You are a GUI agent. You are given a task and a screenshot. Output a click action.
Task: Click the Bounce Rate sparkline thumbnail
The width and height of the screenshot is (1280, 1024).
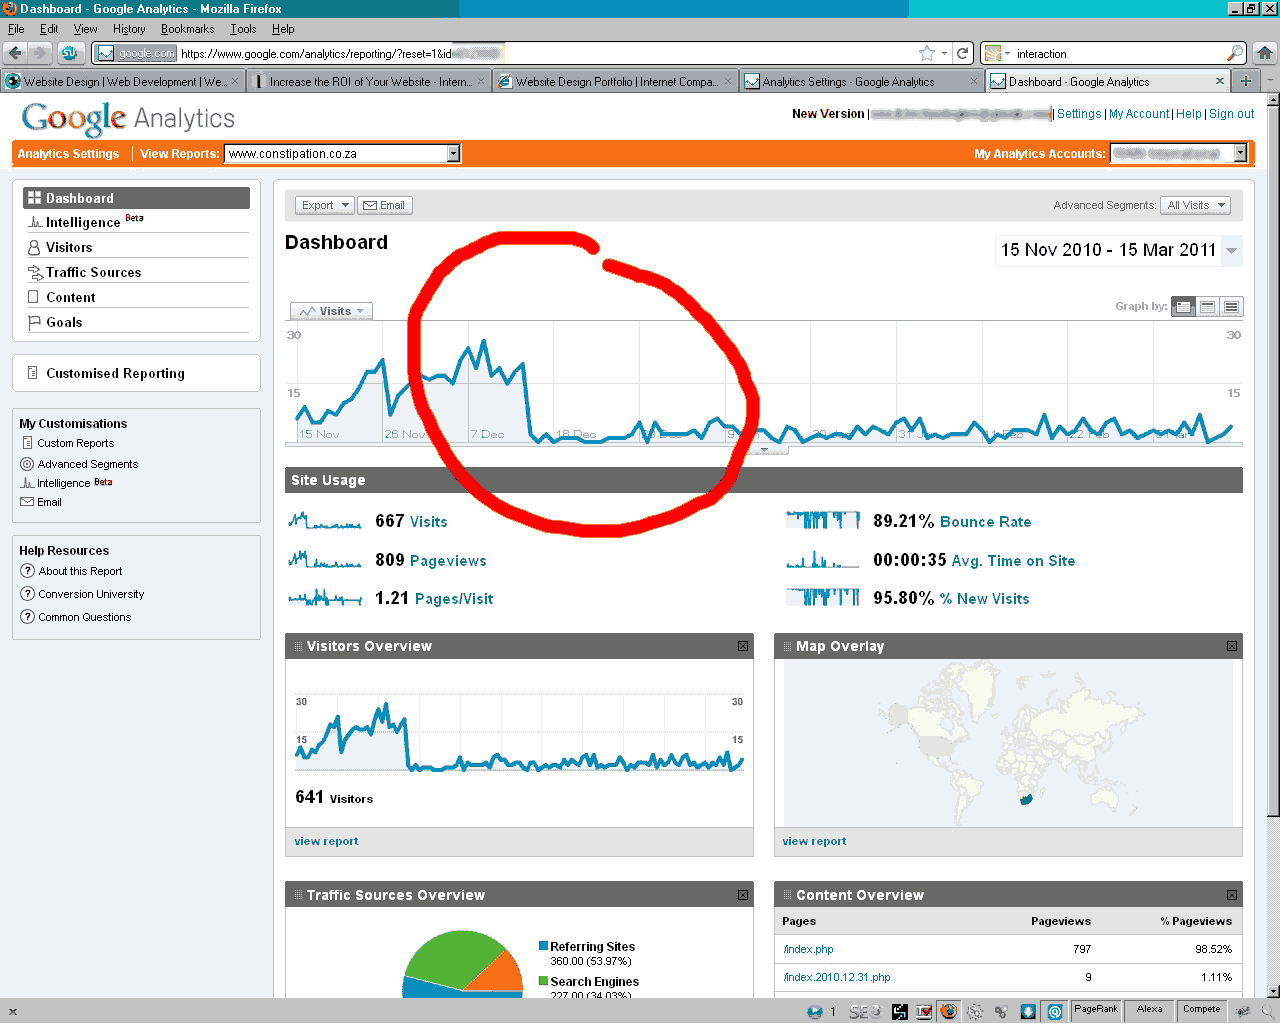[x=822, y=521]
